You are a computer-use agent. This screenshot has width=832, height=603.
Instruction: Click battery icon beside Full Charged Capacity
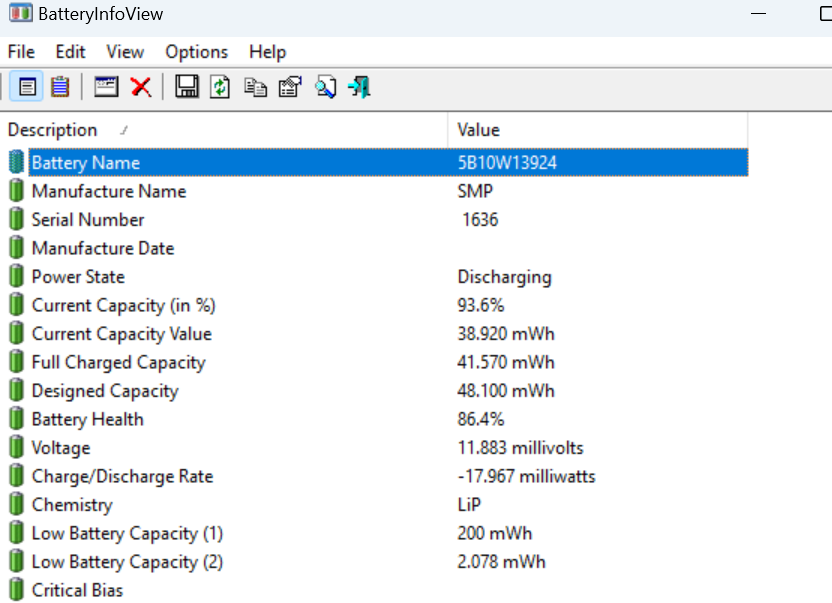16,361
